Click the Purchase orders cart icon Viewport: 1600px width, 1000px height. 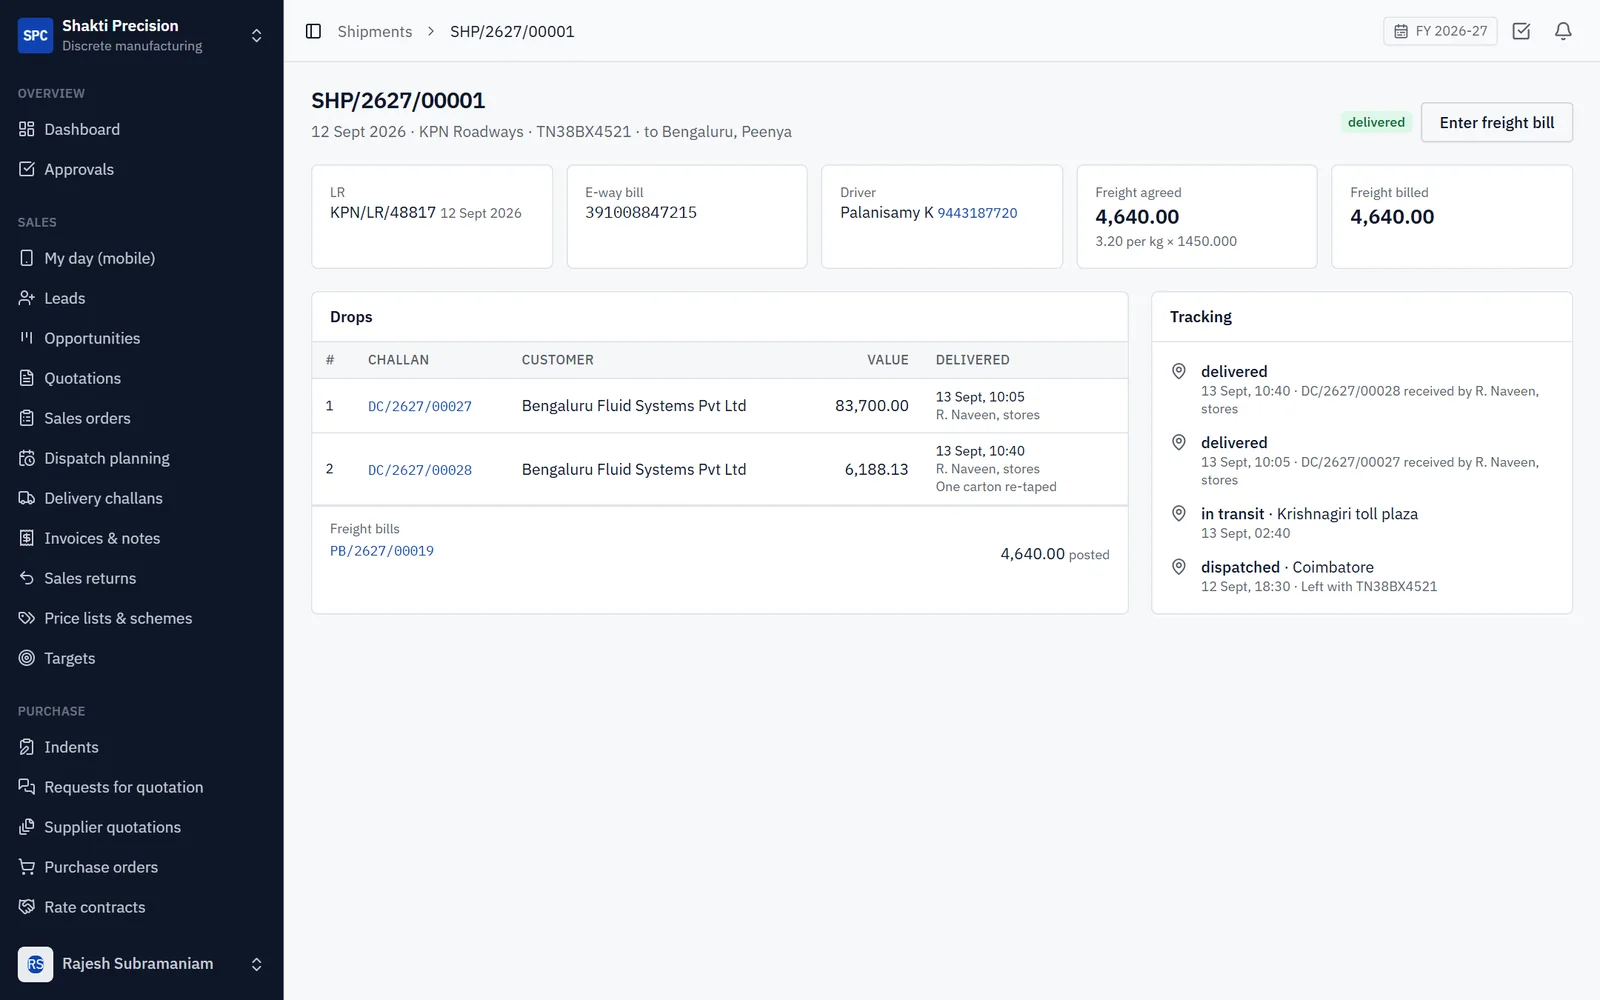(27, 867)
